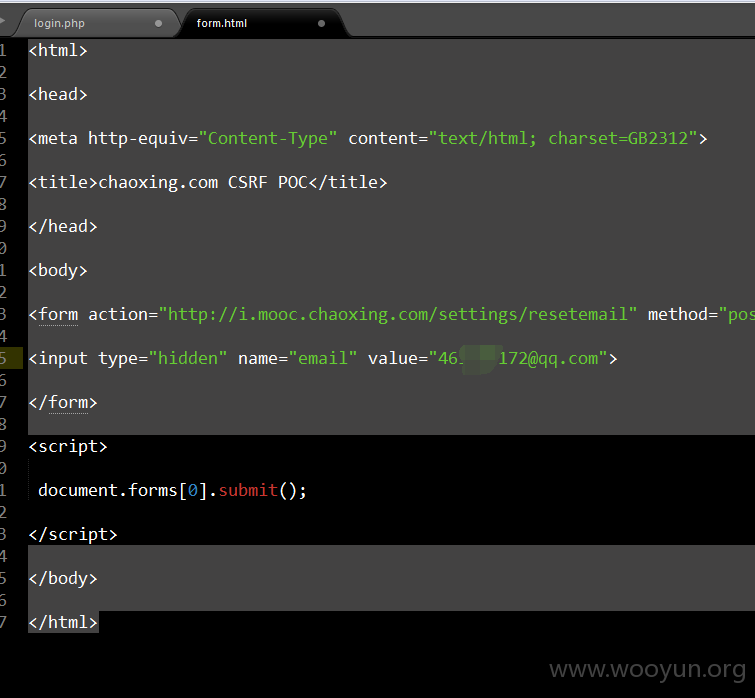The height and width of the screenshot is (698, 755).
Task: Click the tab scroll-left arrow
Action: (x=2, y=21)
